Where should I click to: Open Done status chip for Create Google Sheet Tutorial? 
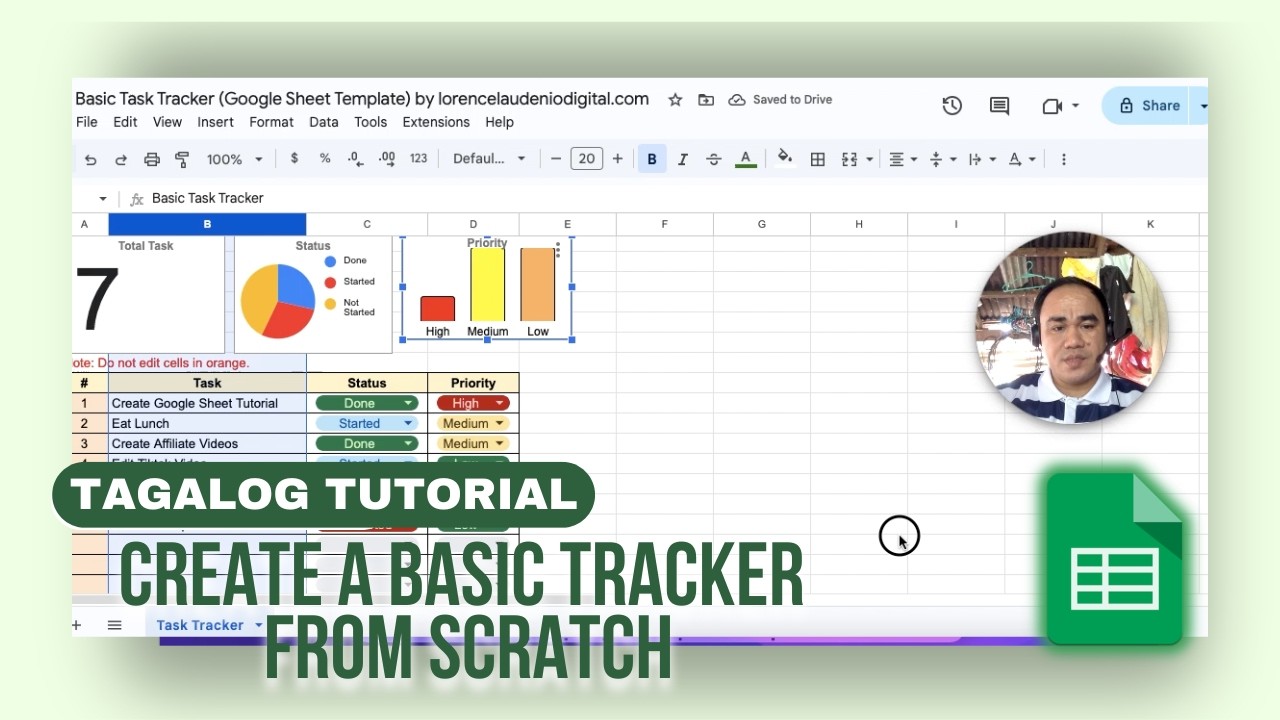[367, 403]
